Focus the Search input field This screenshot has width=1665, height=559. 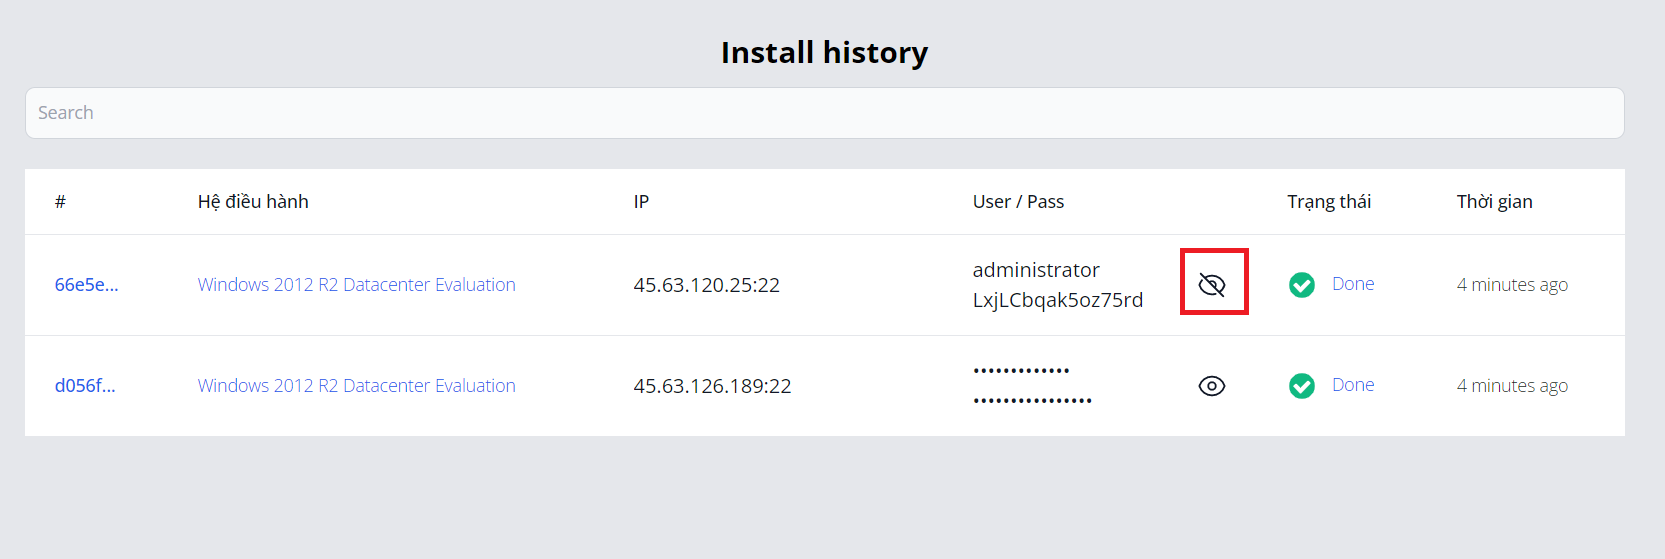click(824, 113)
